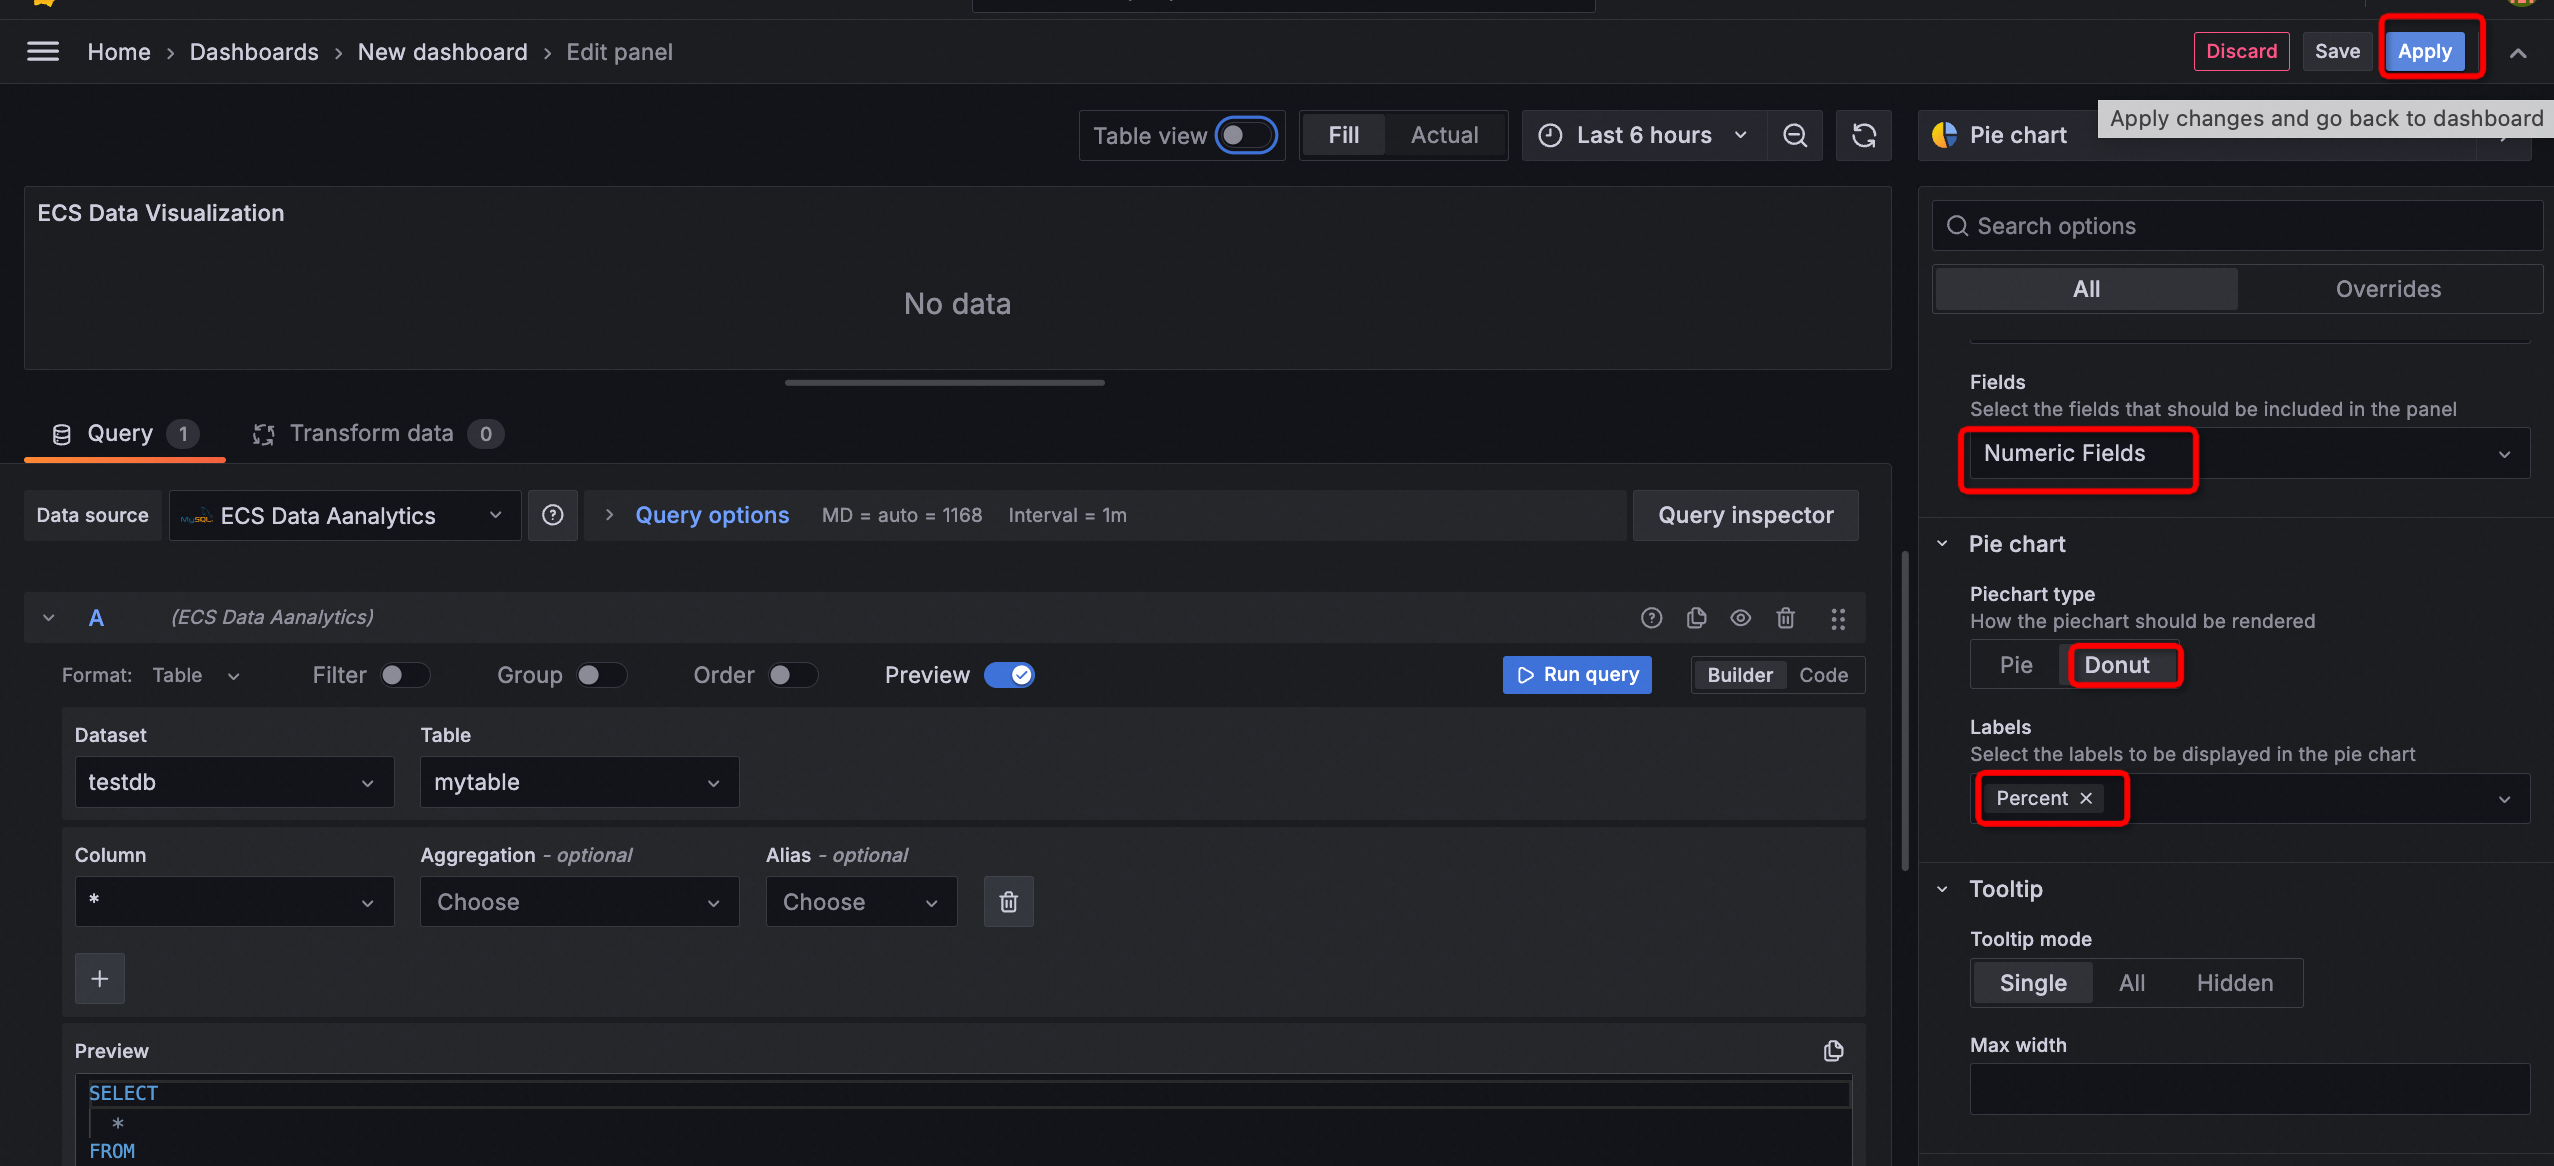The image size is (2554, 1166).
Task: Toggle the Table view switch
Action: (1246, 135)
